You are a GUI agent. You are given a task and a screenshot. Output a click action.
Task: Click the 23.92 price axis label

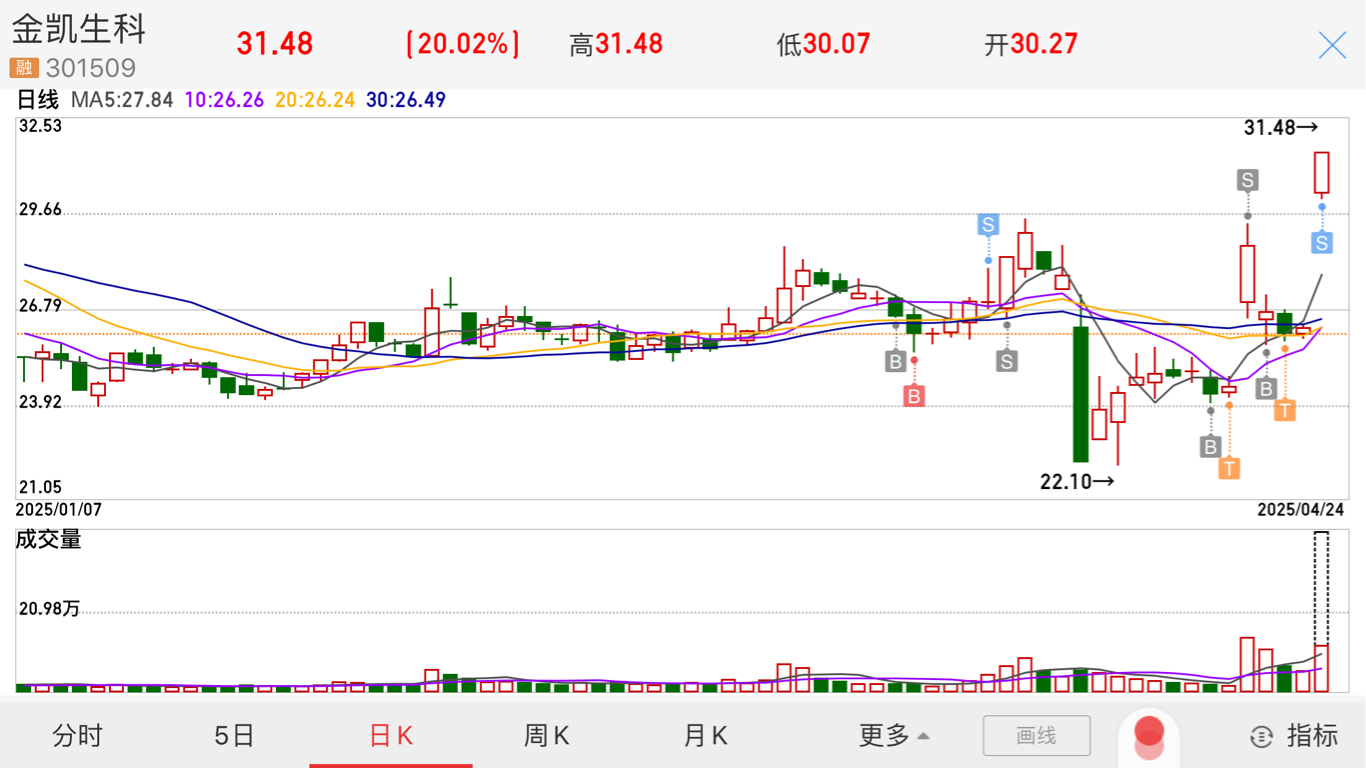(x=40, y=401)
